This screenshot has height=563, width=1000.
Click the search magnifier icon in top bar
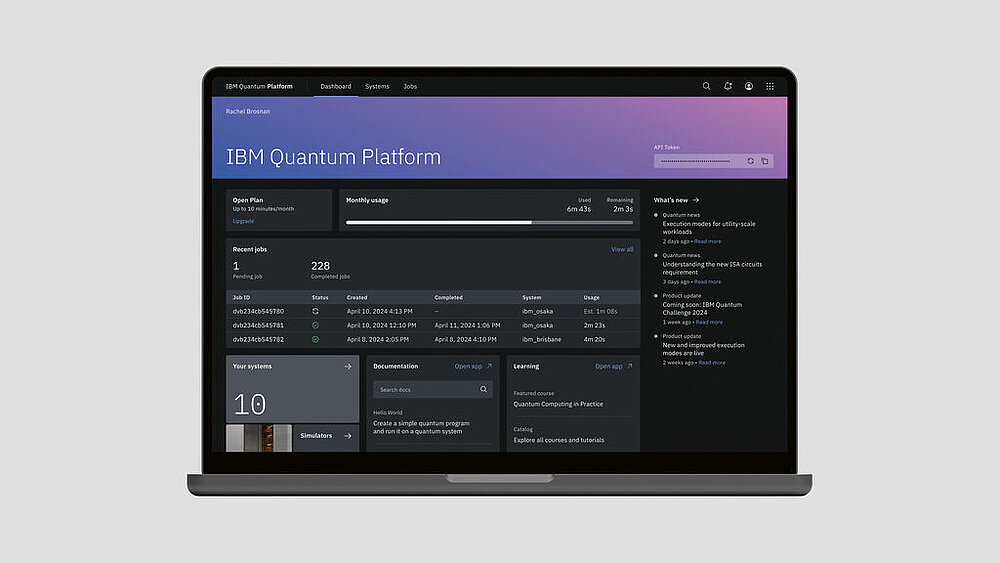point(706,87)
